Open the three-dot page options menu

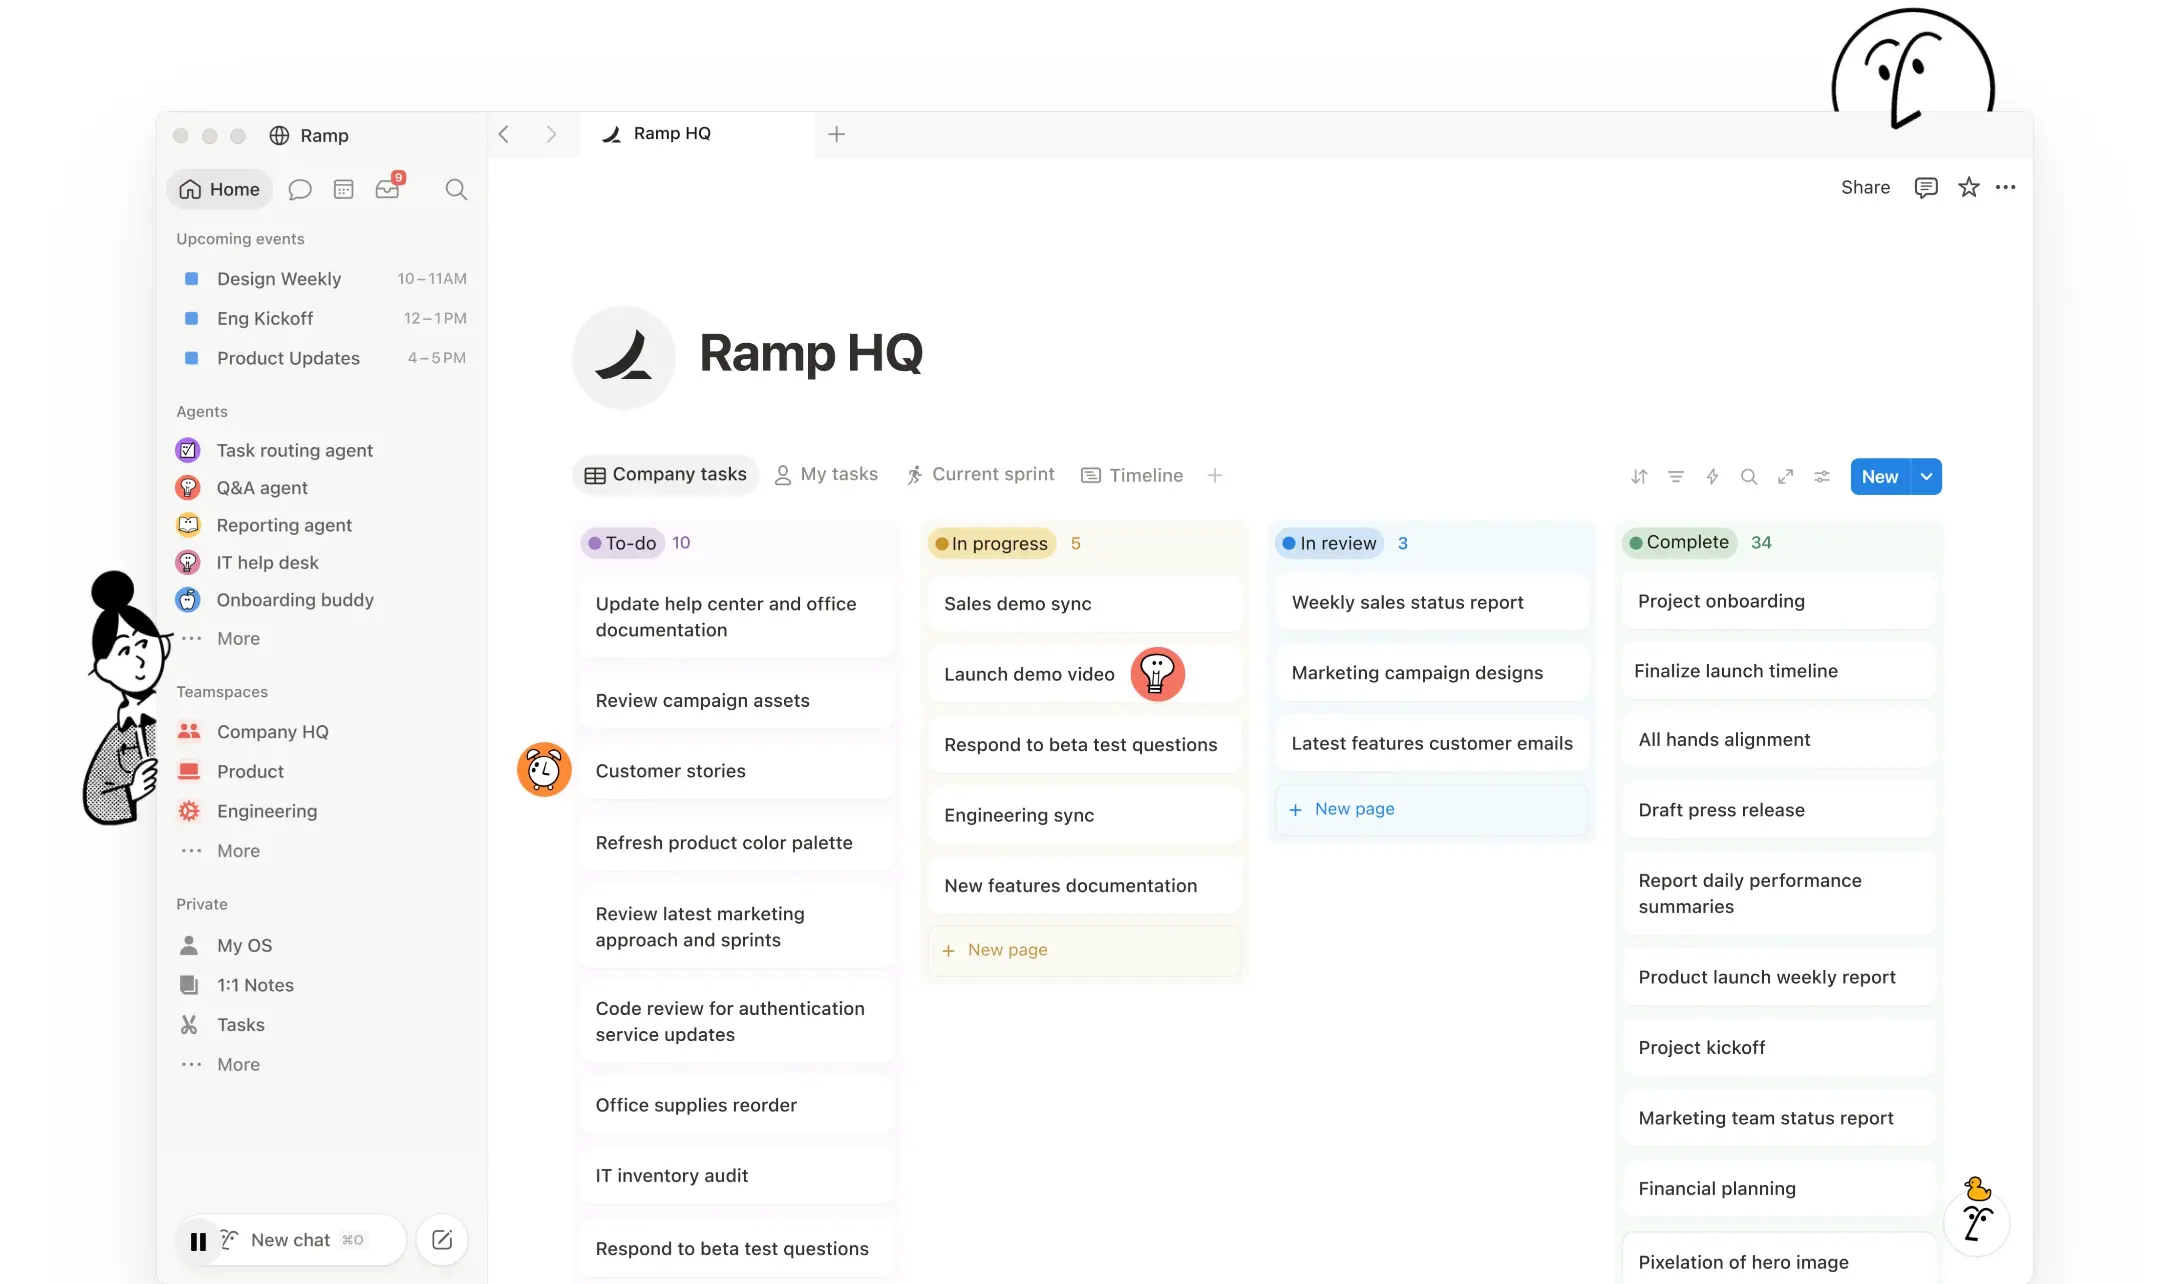coord(2005,187)
